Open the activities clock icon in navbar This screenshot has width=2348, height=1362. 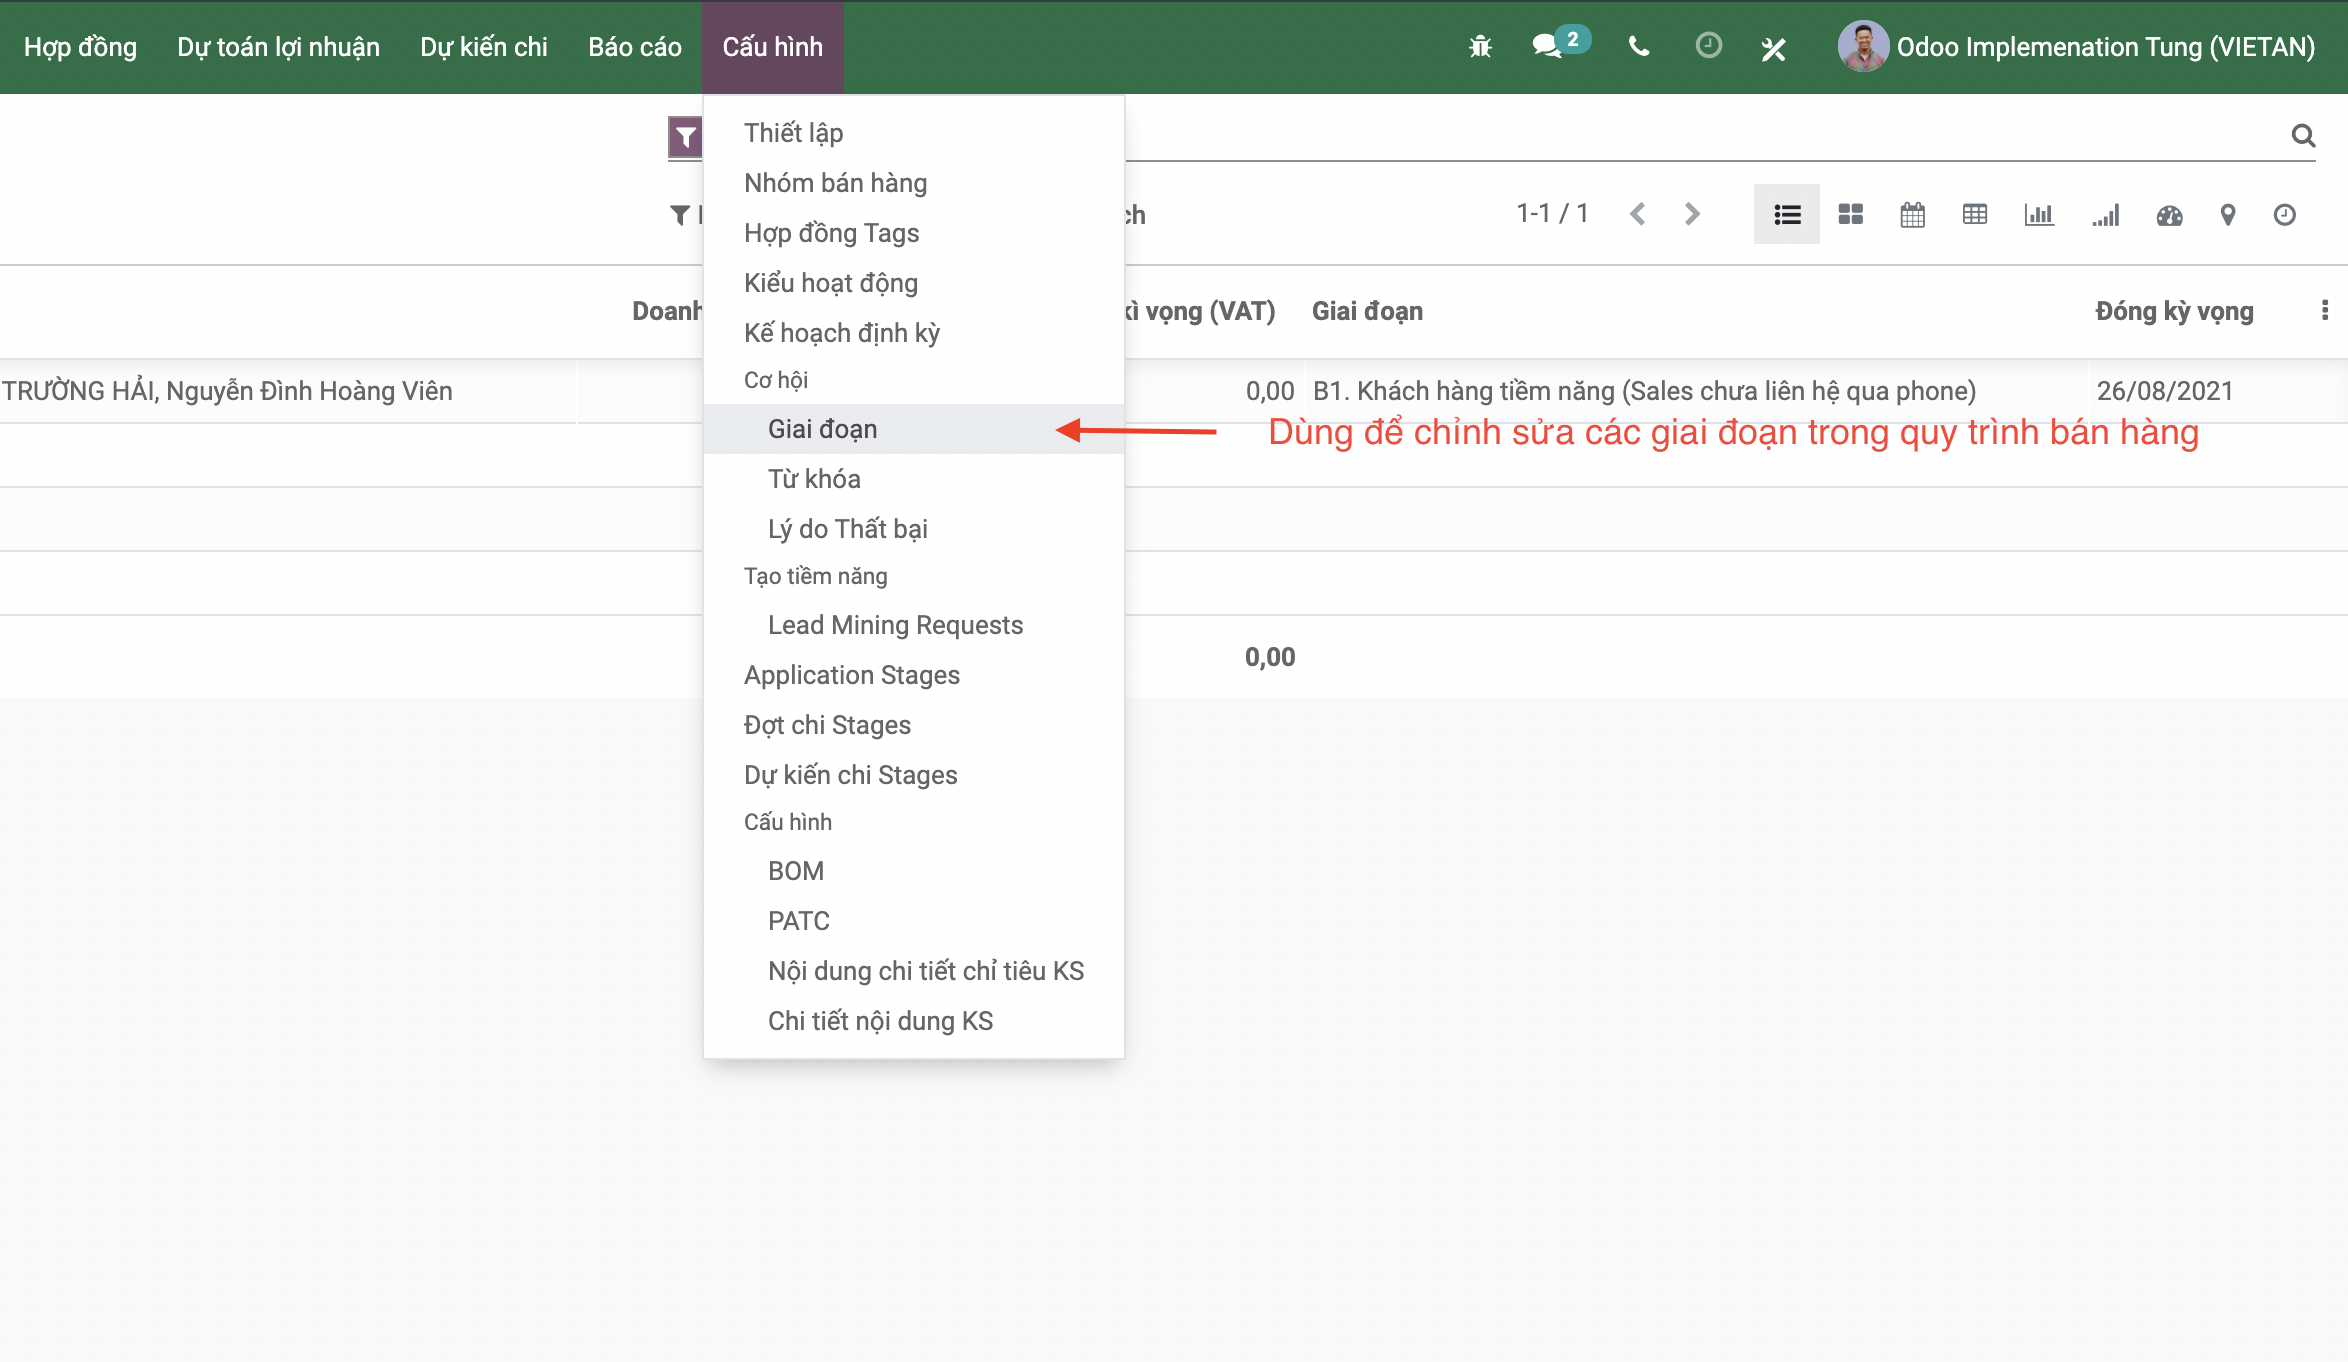tap(1708, 46)
